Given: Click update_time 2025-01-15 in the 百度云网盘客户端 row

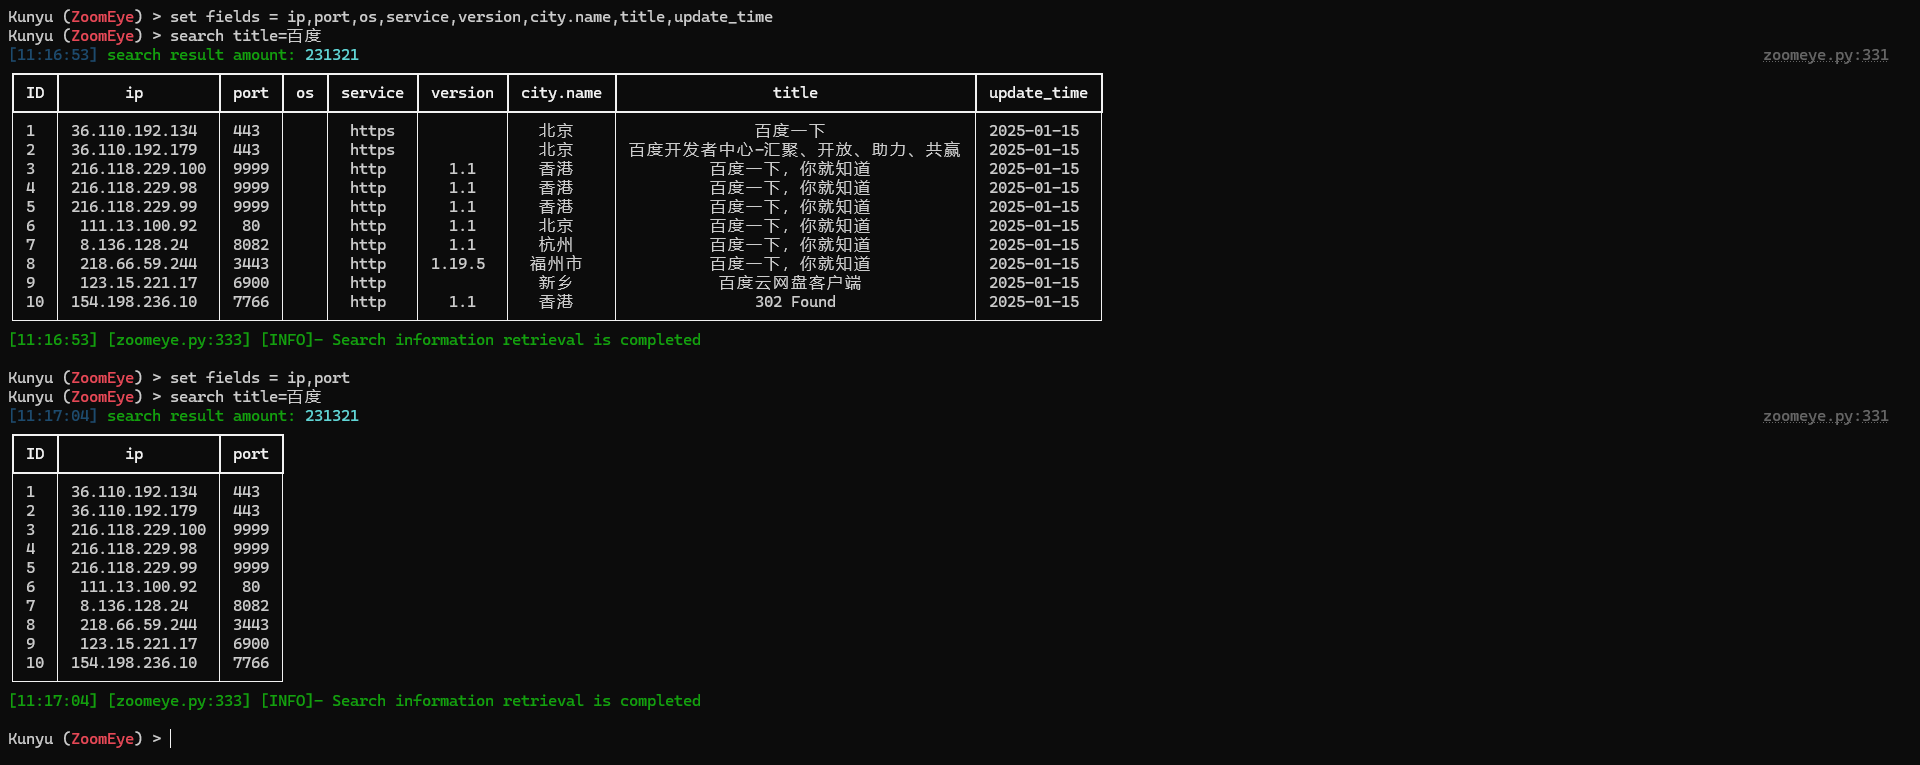Looking at the screenshot, I should [1034, 283].
